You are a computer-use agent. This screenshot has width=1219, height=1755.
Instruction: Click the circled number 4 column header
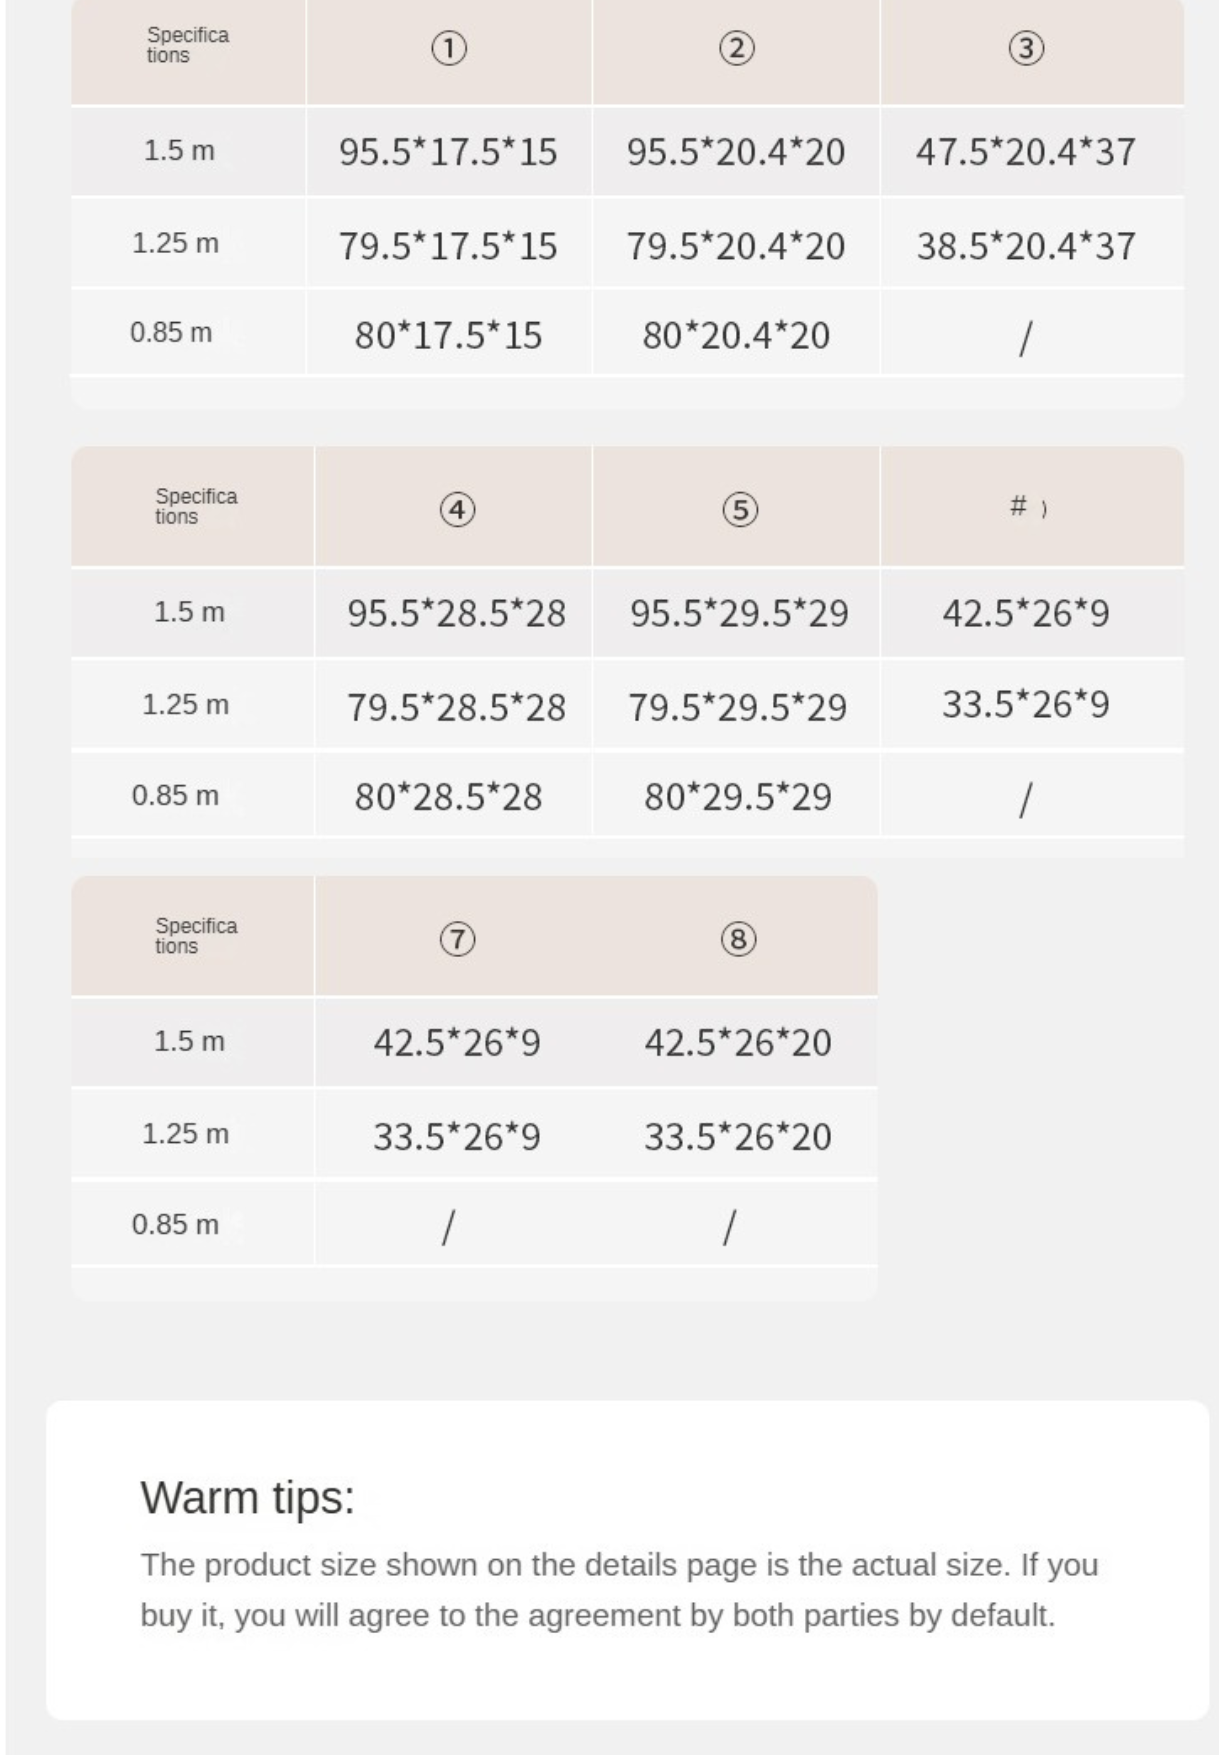(x=457, y=510)
